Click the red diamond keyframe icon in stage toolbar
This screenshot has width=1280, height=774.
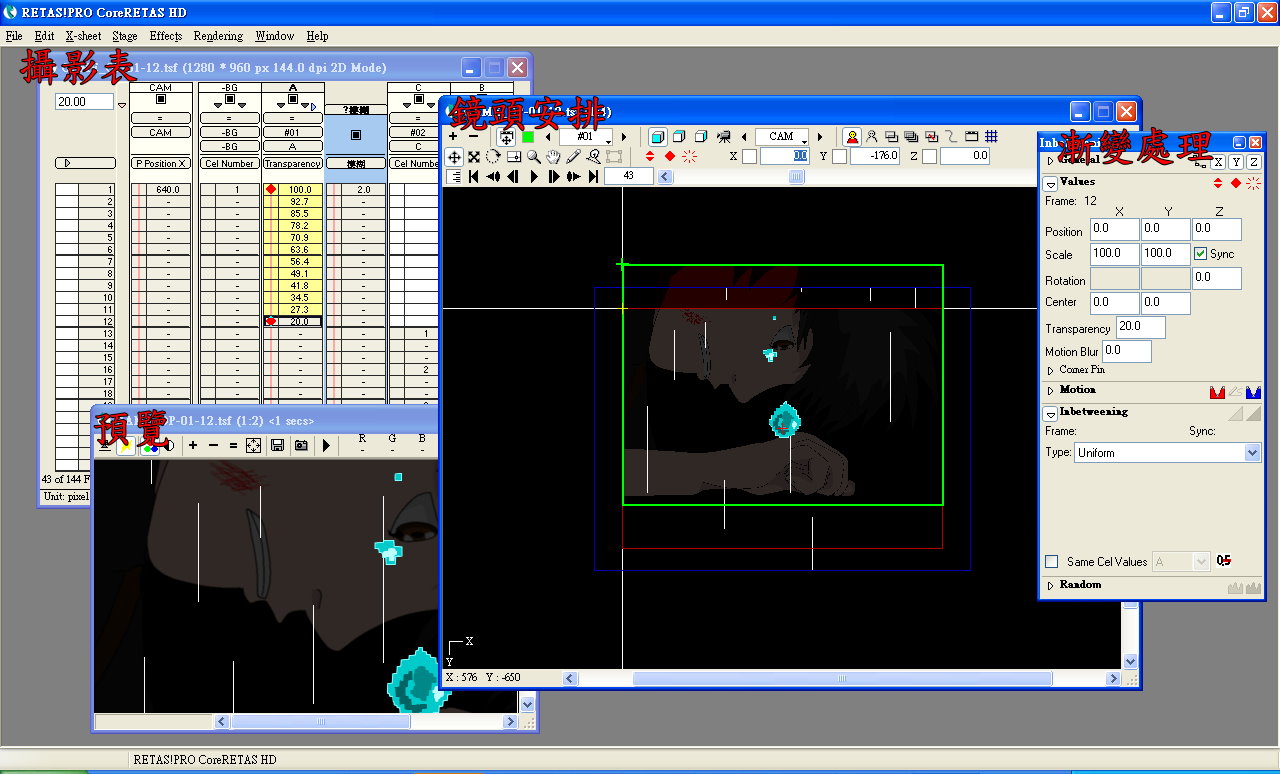tap(669, 156)
